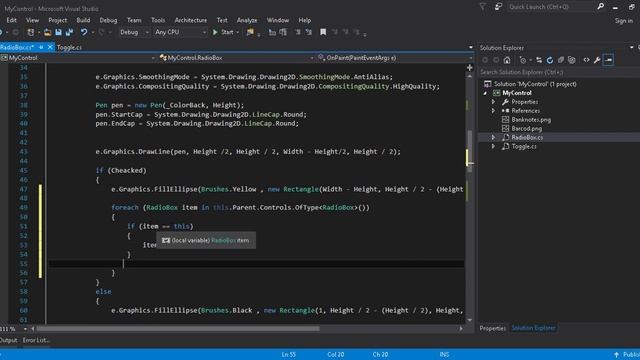Expand the Properties node in Solution Explorer
The image size is (640, 360).
pyautogui.click(x=493, y=102)
